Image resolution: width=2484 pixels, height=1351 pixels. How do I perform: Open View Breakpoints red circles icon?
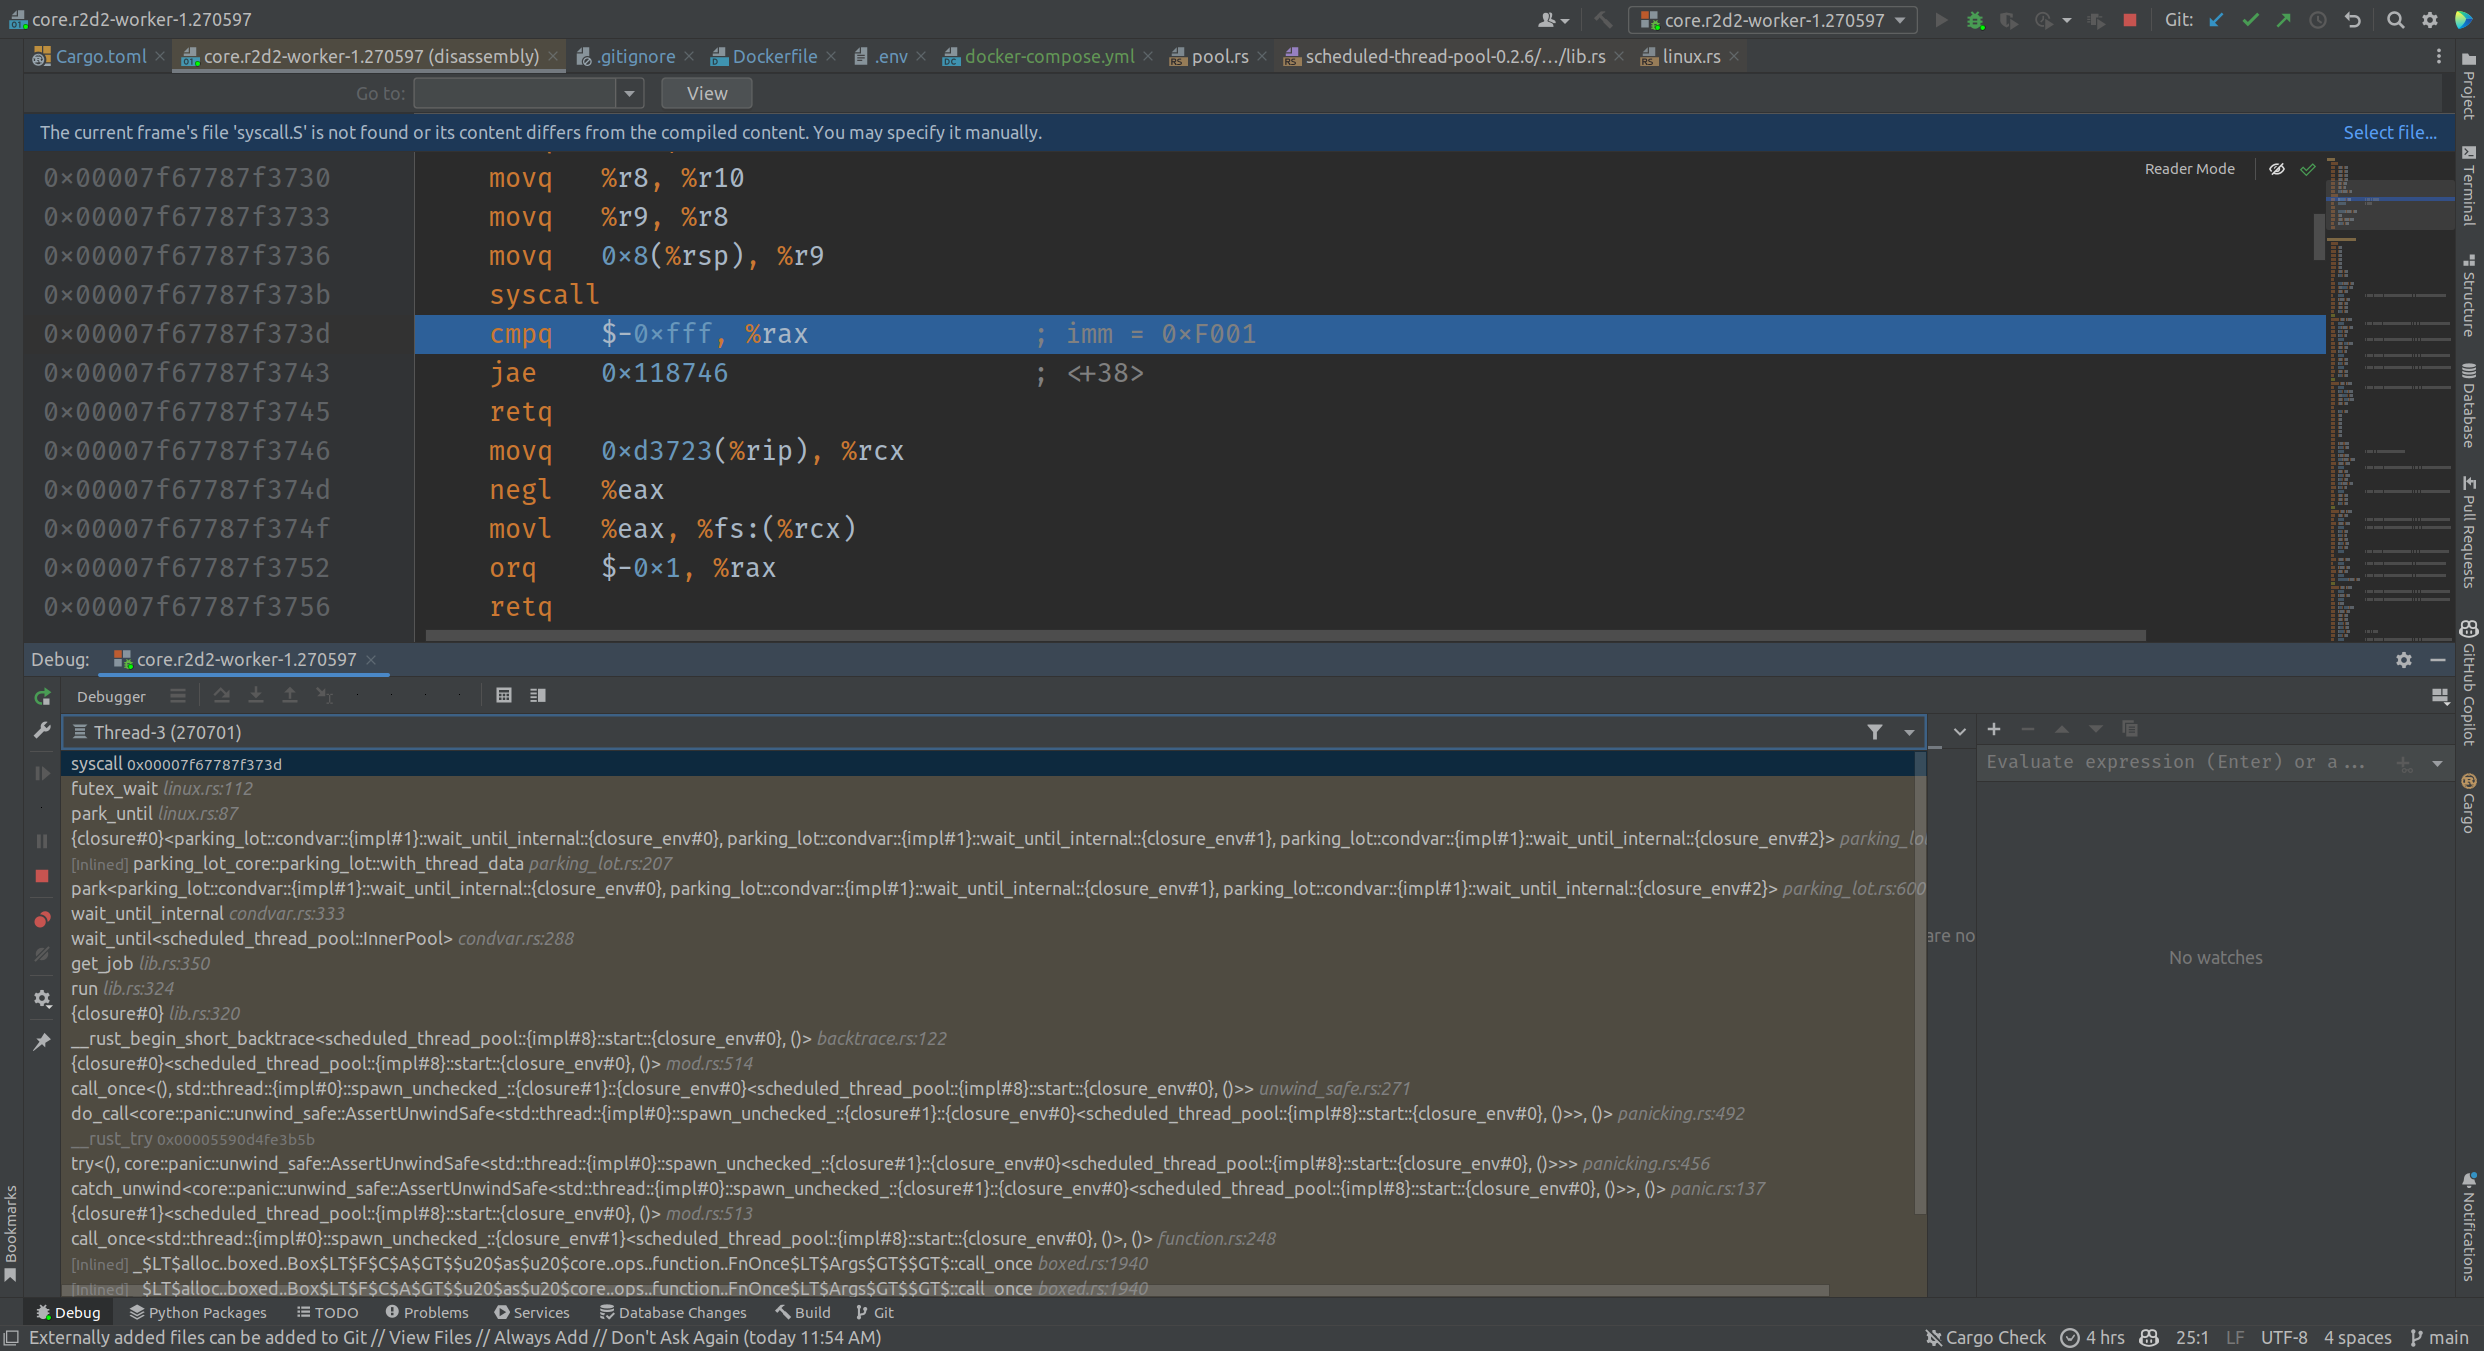pyautogui.click(x=42, y=919)
